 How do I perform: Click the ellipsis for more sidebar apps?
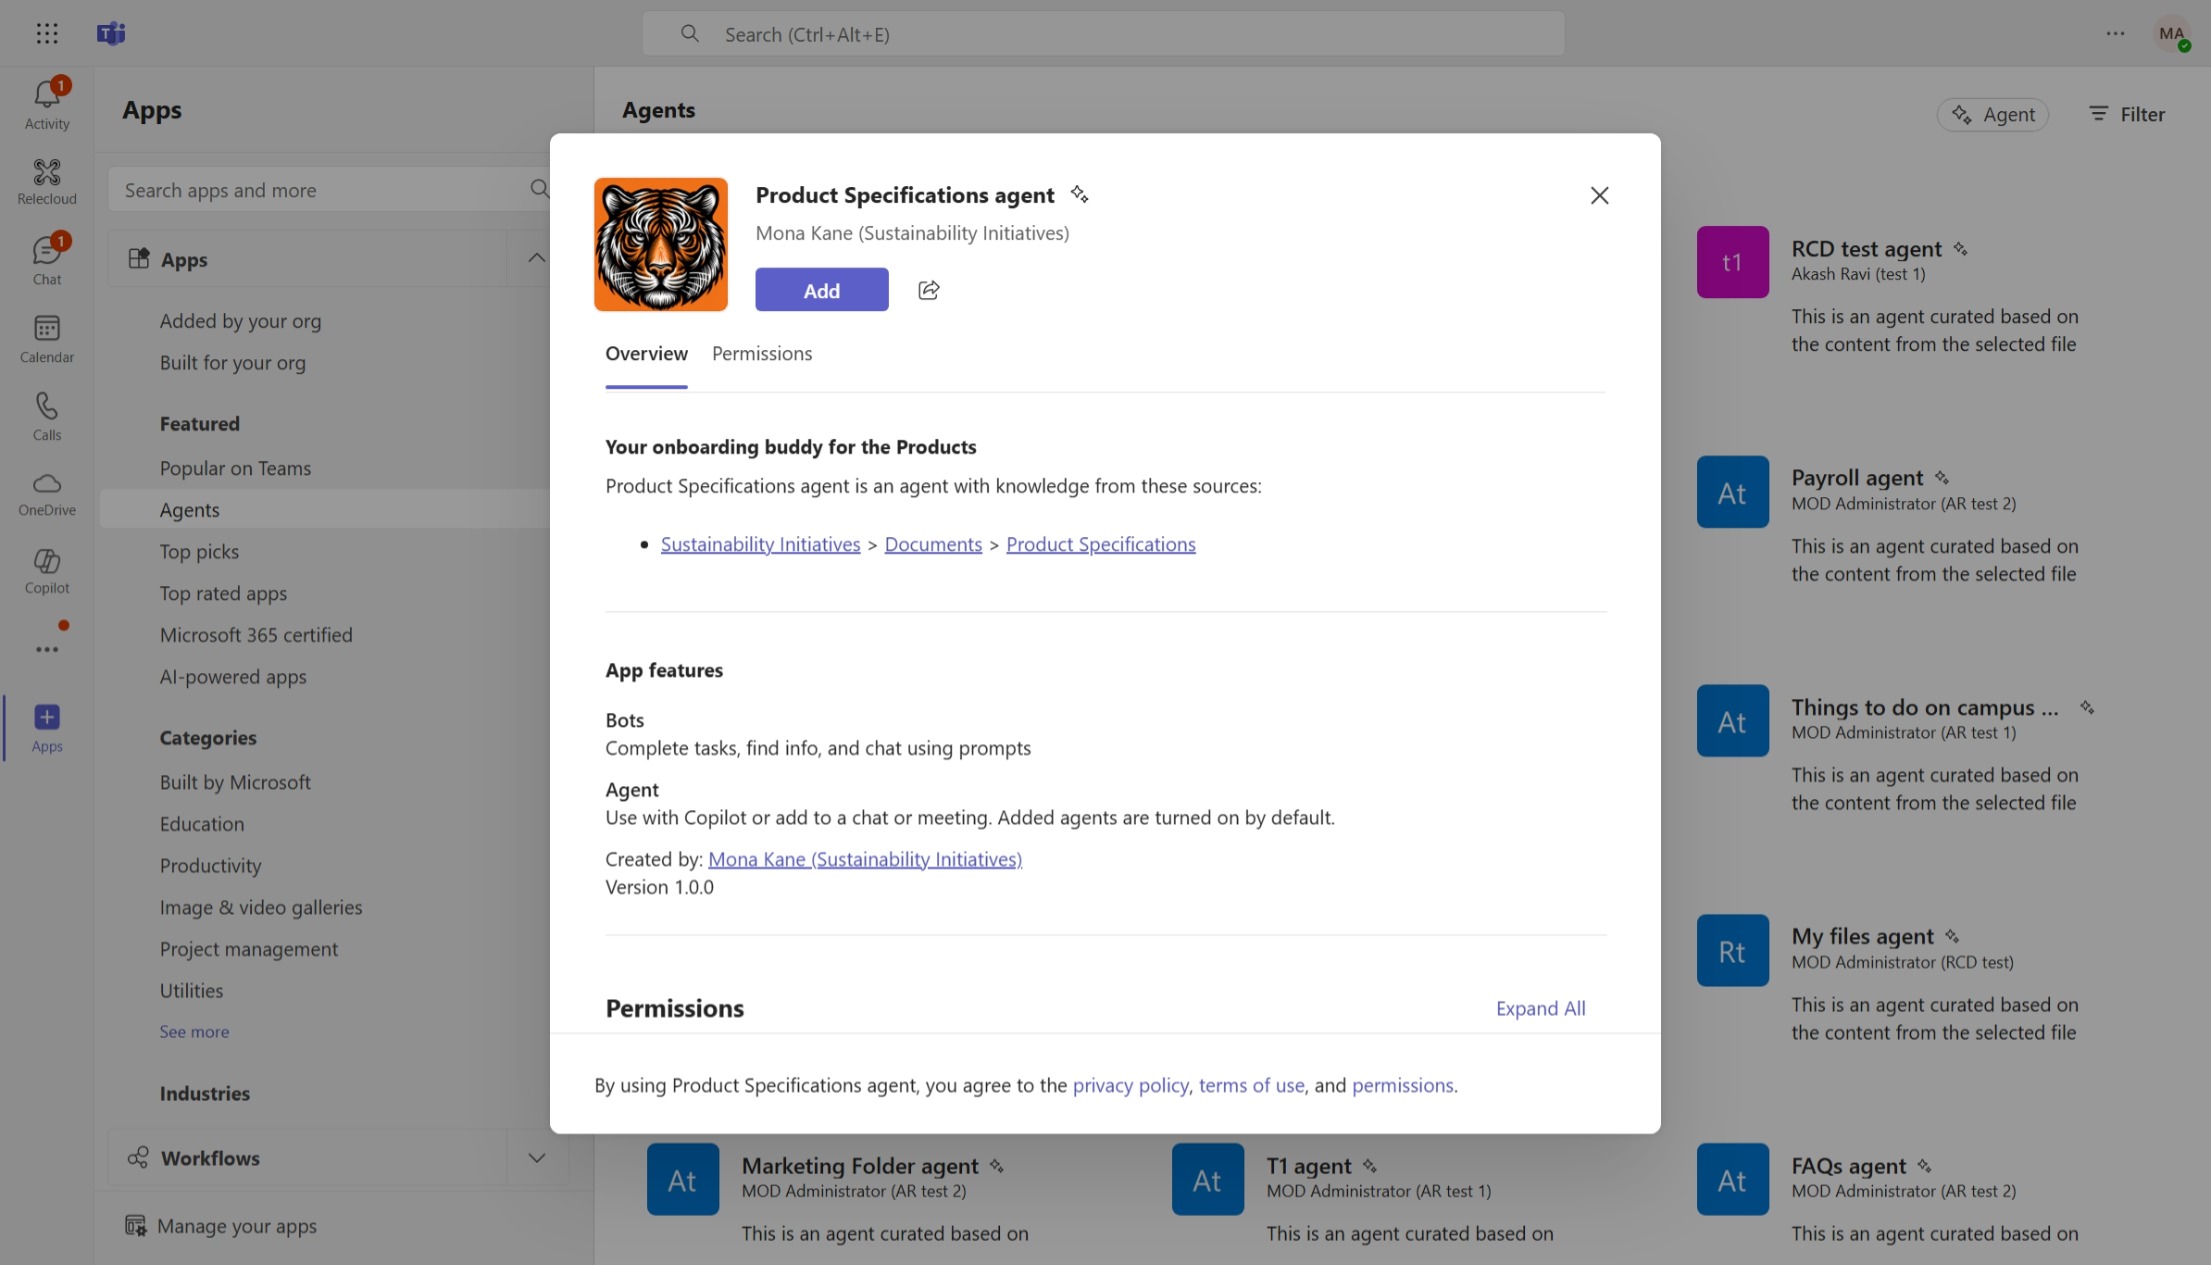pos(47,649)
